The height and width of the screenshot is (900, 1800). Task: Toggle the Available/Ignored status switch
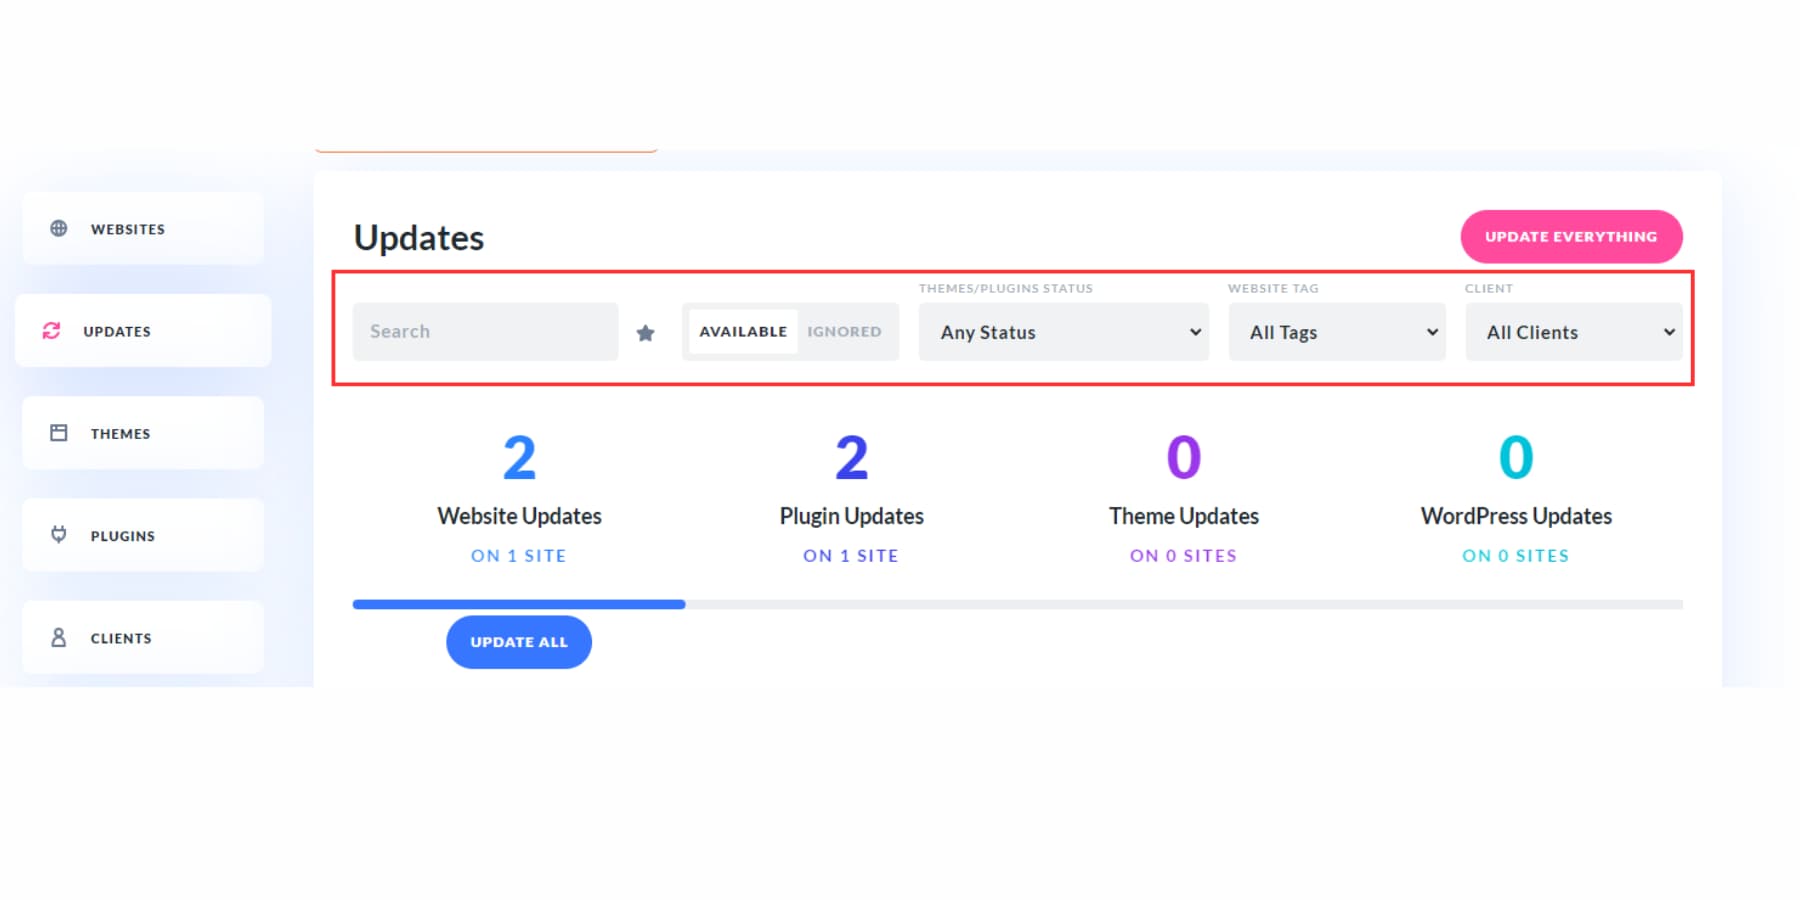tap(790, 331)
